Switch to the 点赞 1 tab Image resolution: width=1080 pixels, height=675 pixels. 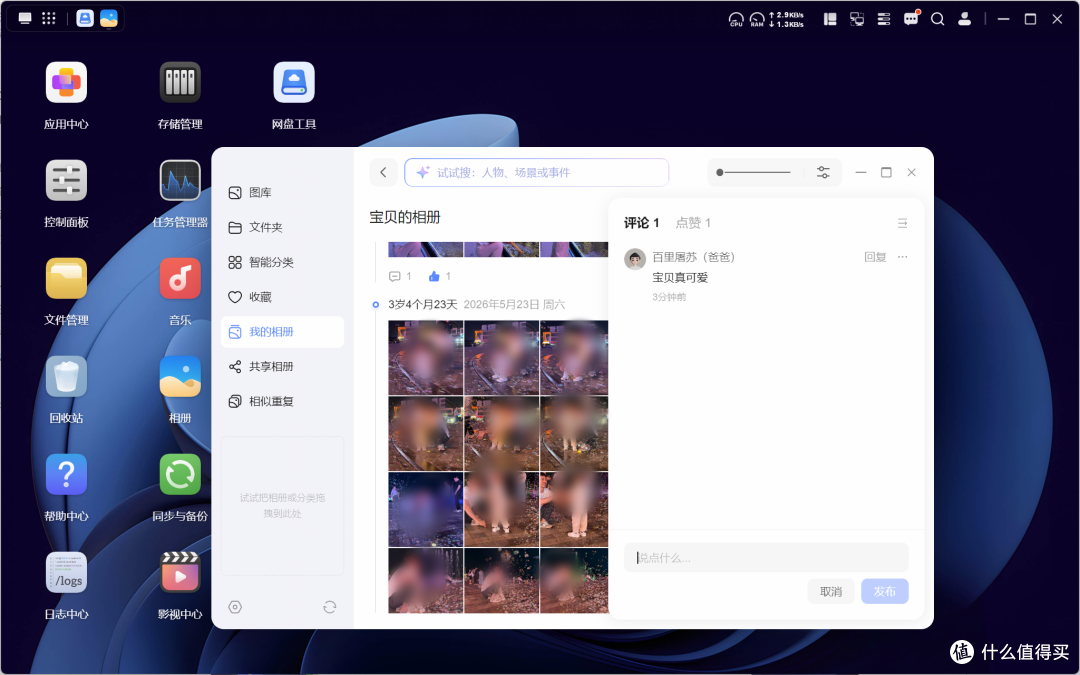click(693, 222)
